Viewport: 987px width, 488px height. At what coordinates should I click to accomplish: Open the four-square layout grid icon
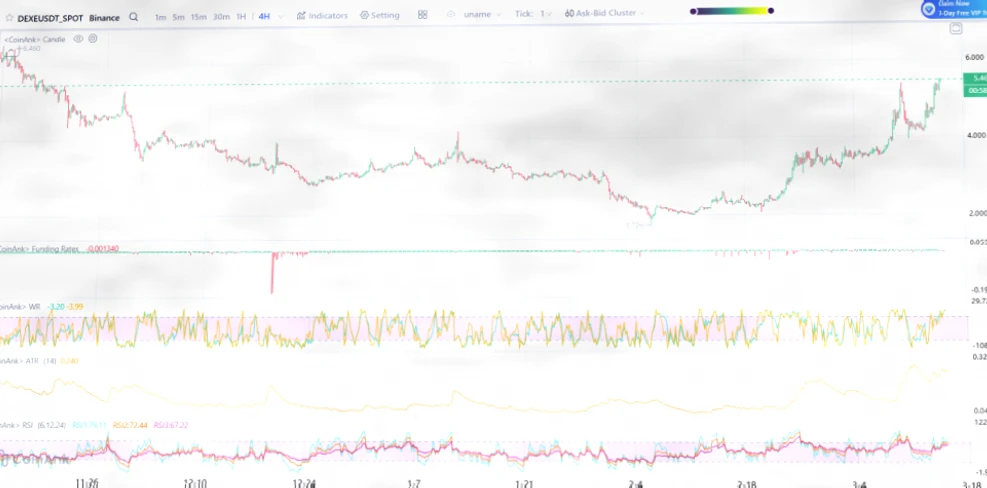(422, 14)
